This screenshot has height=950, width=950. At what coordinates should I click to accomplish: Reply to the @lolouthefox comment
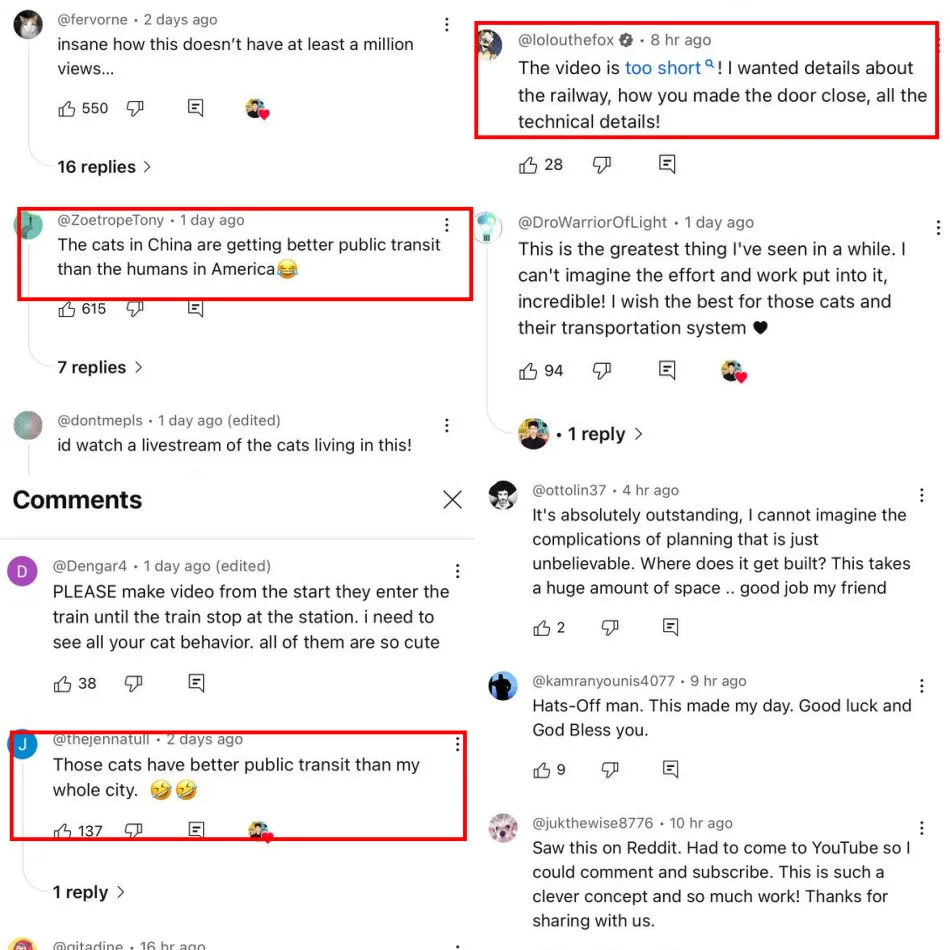pyautogui.click(x=667, y=164)
